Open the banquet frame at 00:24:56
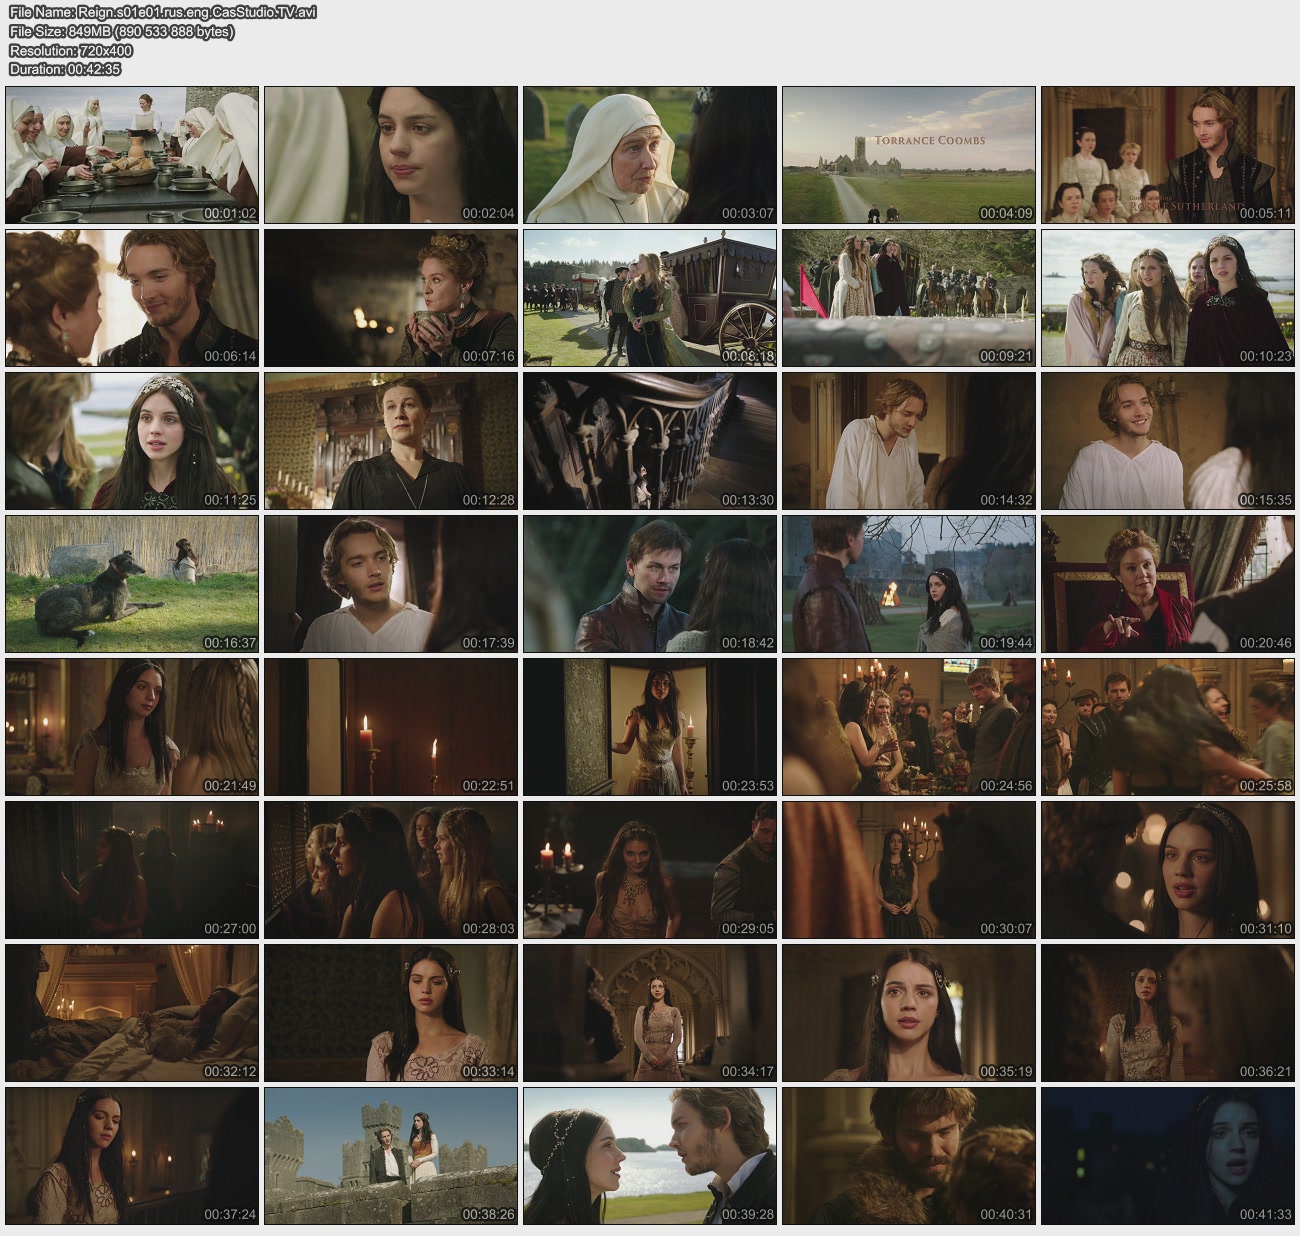Viewport: 1300px width, 1236px height. click(x=909, y=727)
